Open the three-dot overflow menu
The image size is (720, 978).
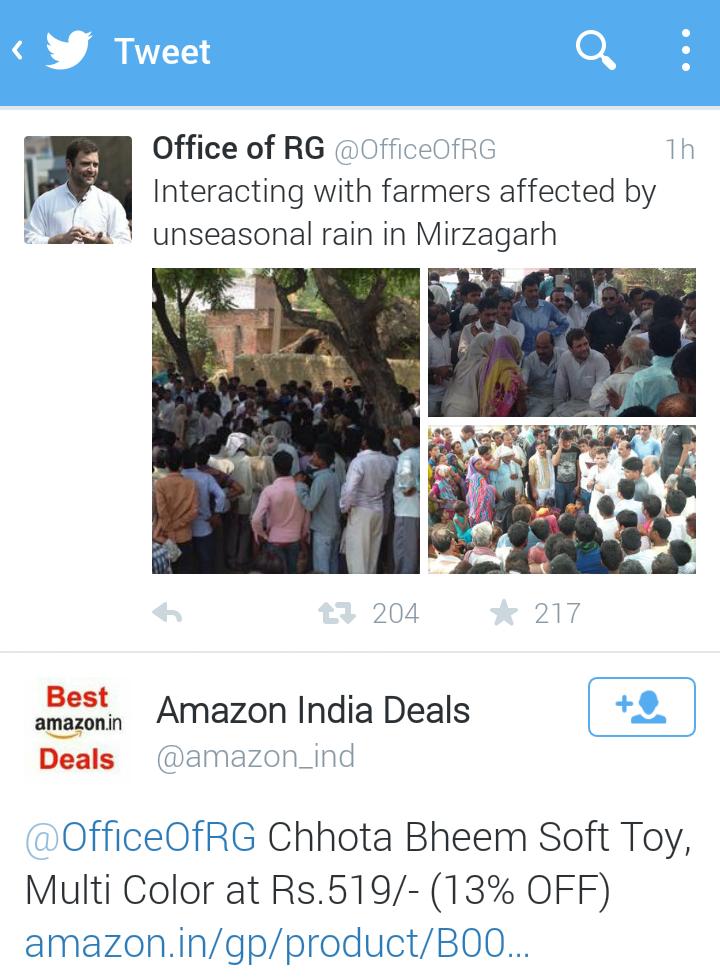pyautogui.click(x=685, y=50)
